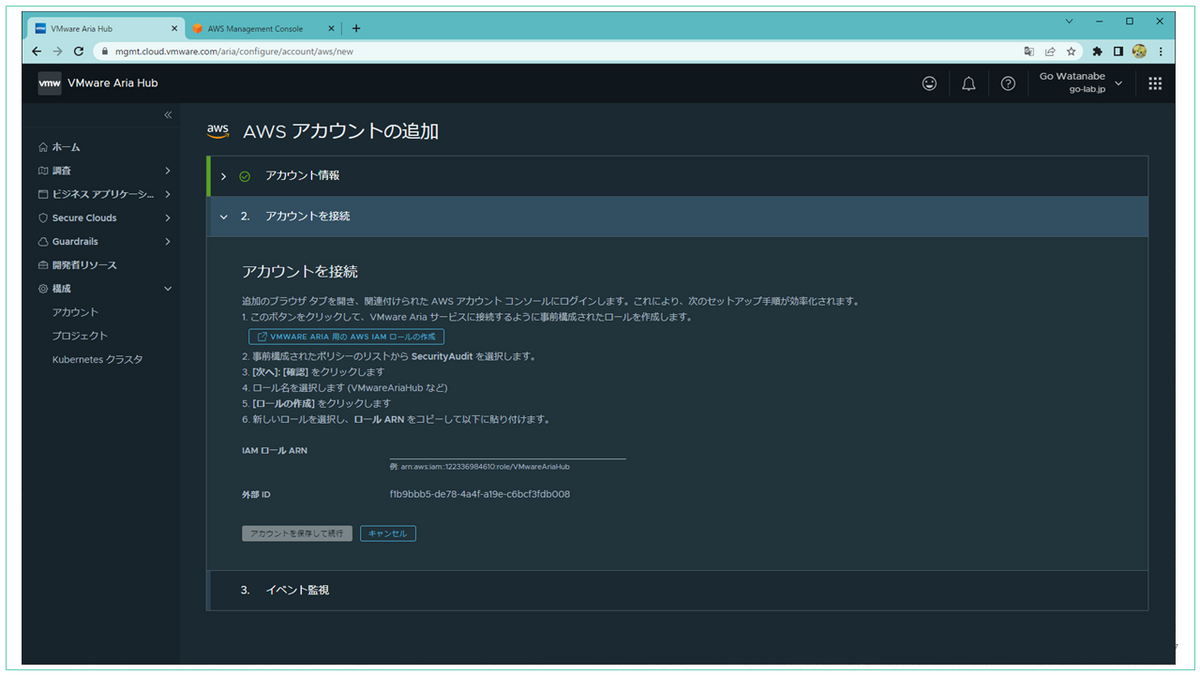1200x675 pixels.
Task: Expand the ビジネス アプリケーション chevron
Action: tap(167, 194)
